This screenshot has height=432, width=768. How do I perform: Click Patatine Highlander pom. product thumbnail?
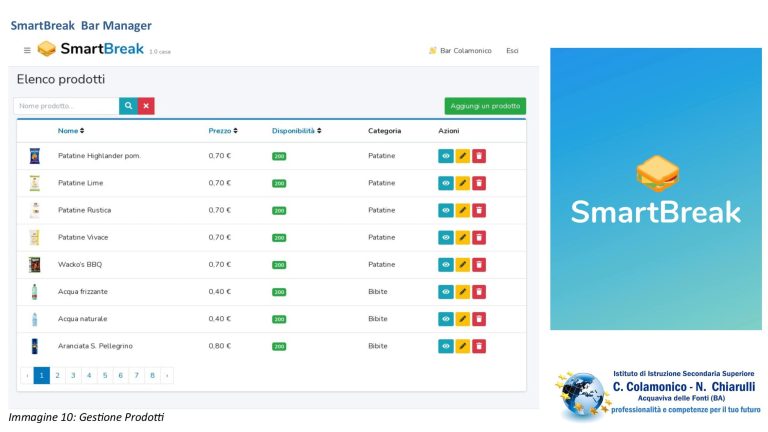34,156
